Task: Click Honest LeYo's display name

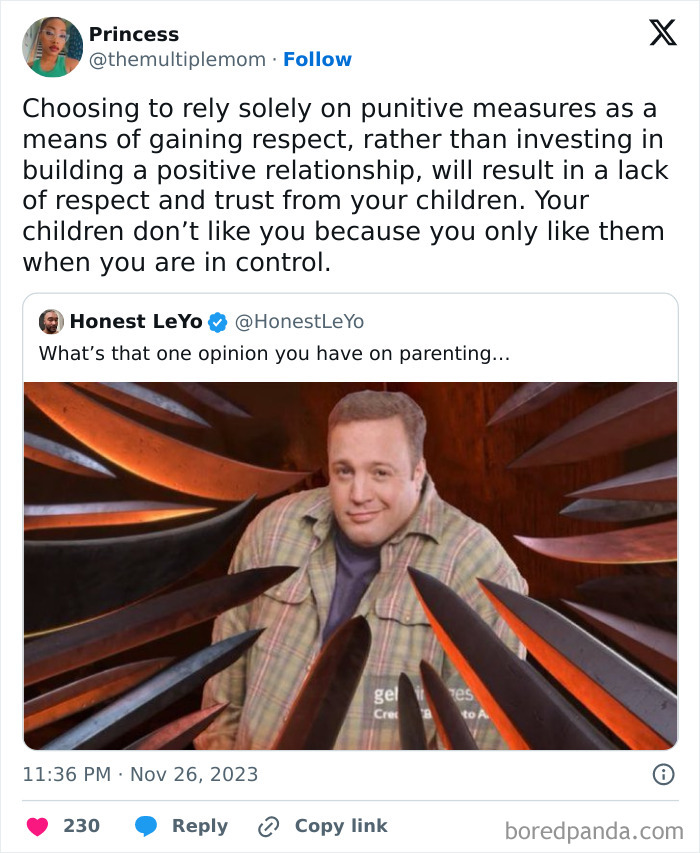Action: [x=134, y=321]
